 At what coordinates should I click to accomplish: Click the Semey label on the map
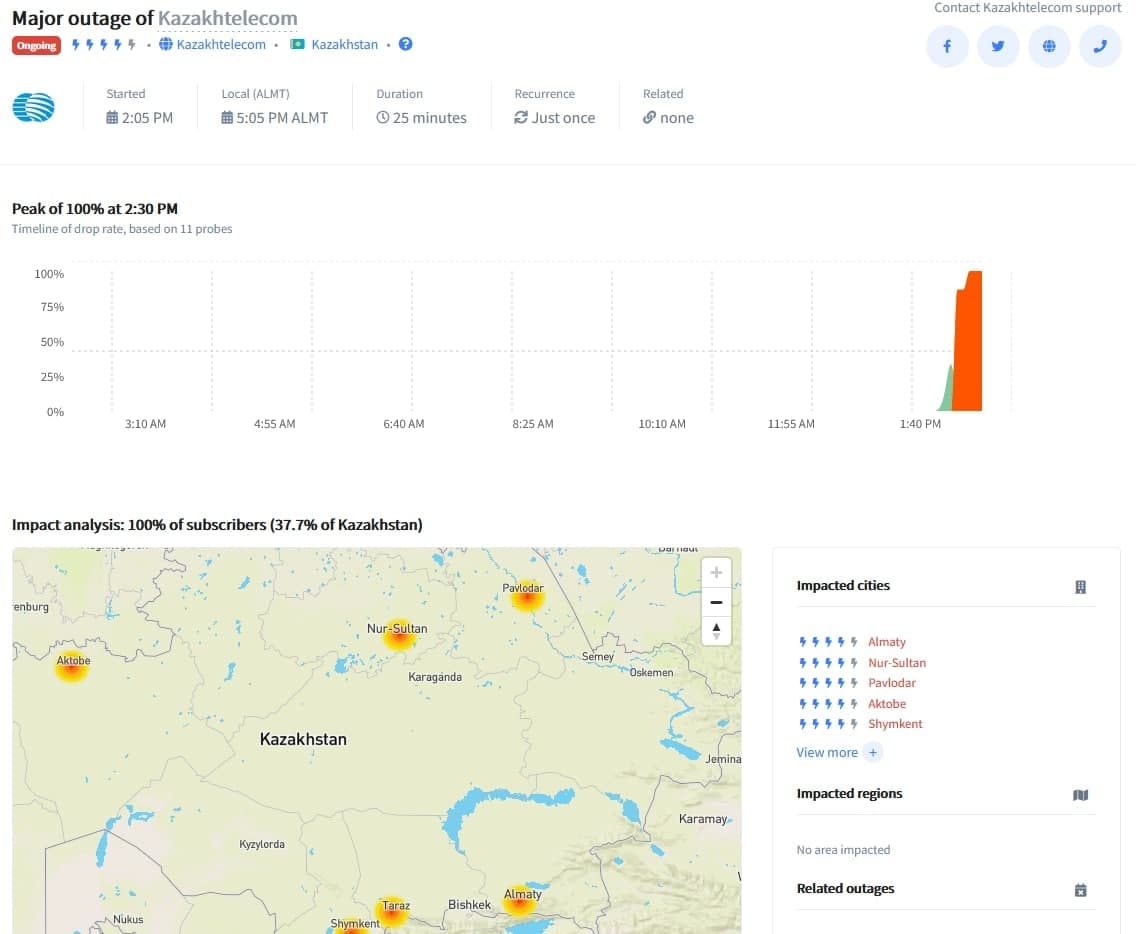[598, 657]
